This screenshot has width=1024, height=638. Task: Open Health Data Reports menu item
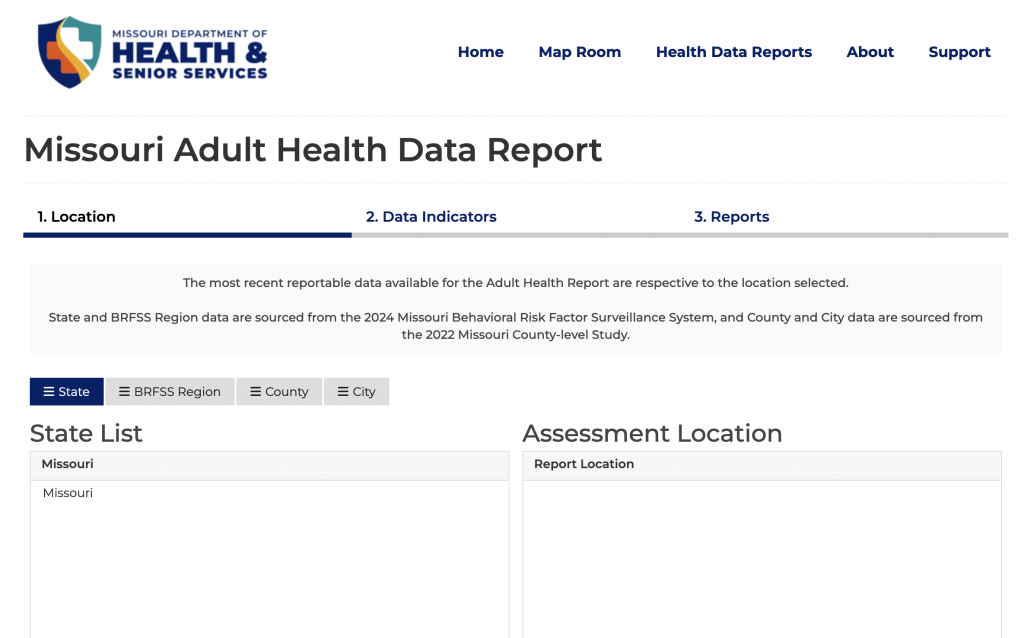coord(733,52)
